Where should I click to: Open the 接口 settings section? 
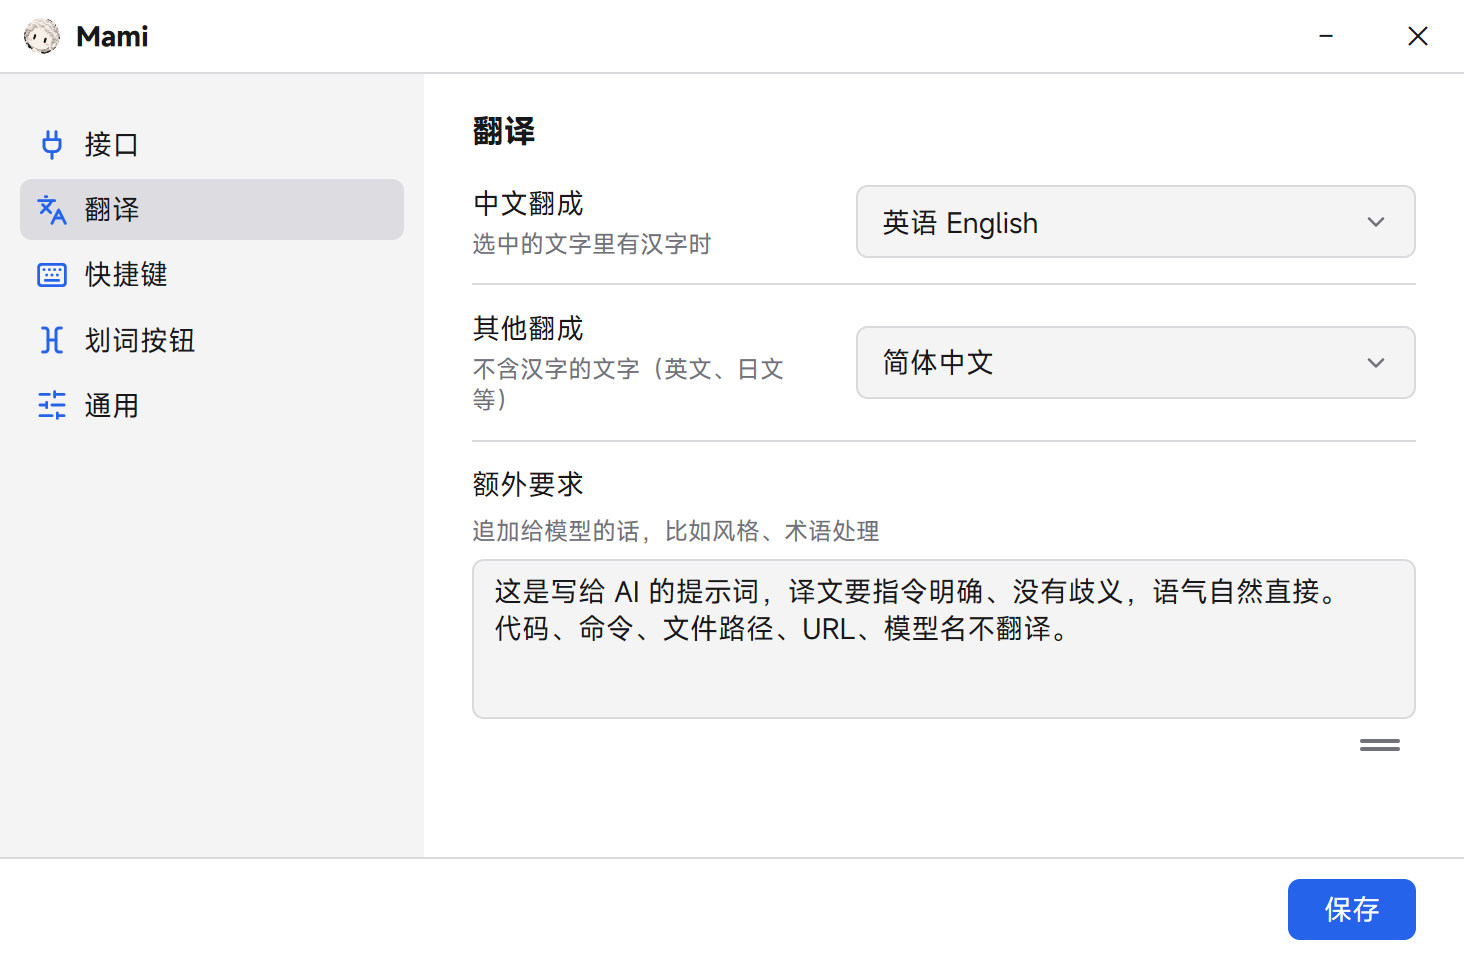click(x=212, y=144)
